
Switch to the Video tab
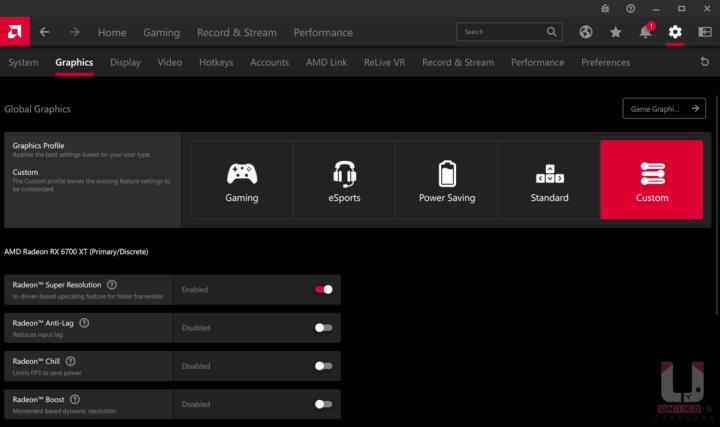[170, 62]
